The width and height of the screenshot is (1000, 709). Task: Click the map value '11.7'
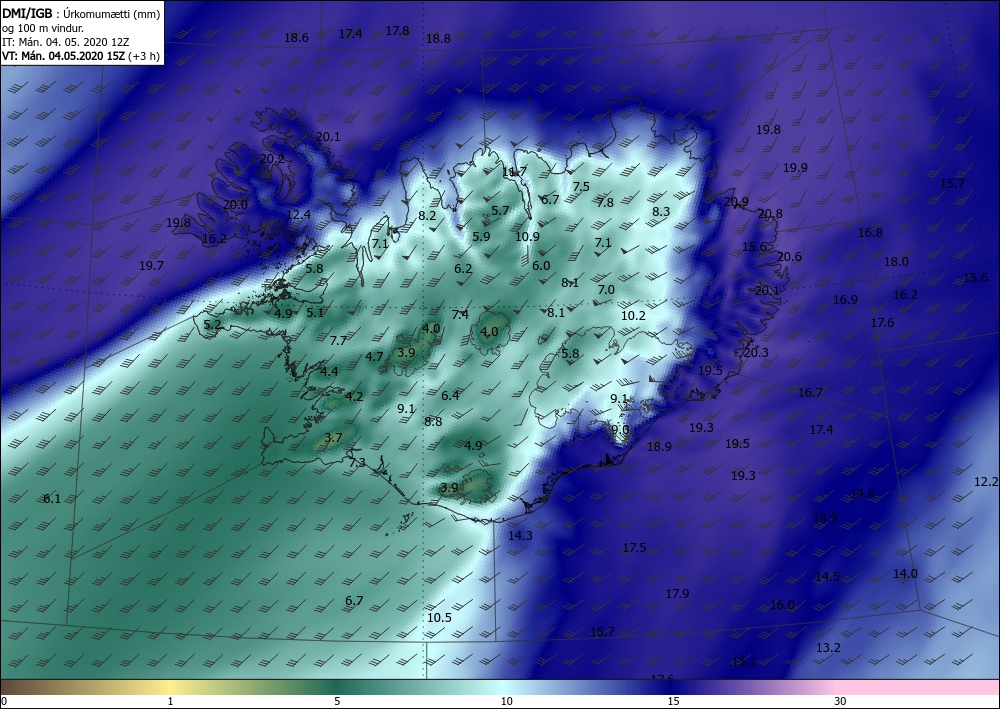tap(514, 172)
